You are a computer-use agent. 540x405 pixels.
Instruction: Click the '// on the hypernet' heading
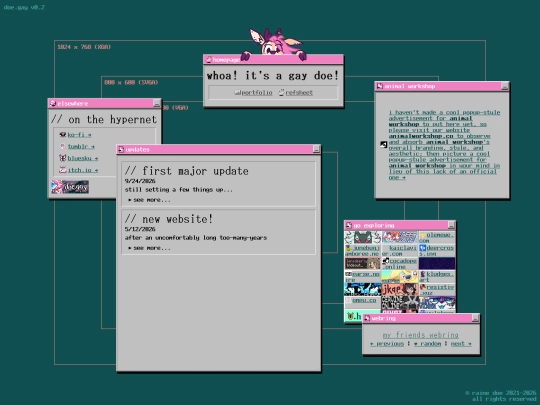click(104, 120)
